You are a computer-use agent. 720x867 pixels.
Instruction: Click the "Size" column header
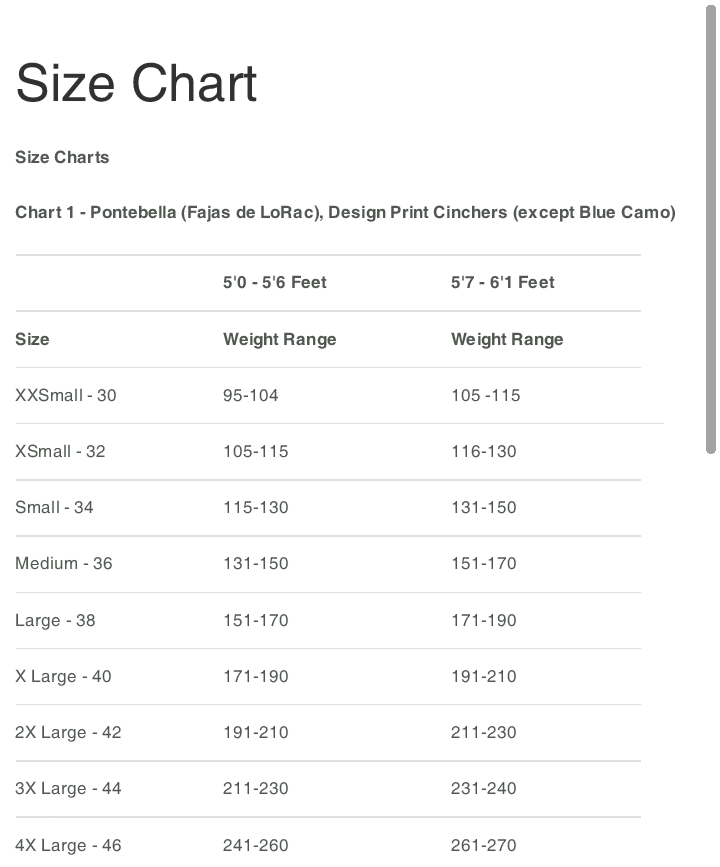[x=32, y=339]
